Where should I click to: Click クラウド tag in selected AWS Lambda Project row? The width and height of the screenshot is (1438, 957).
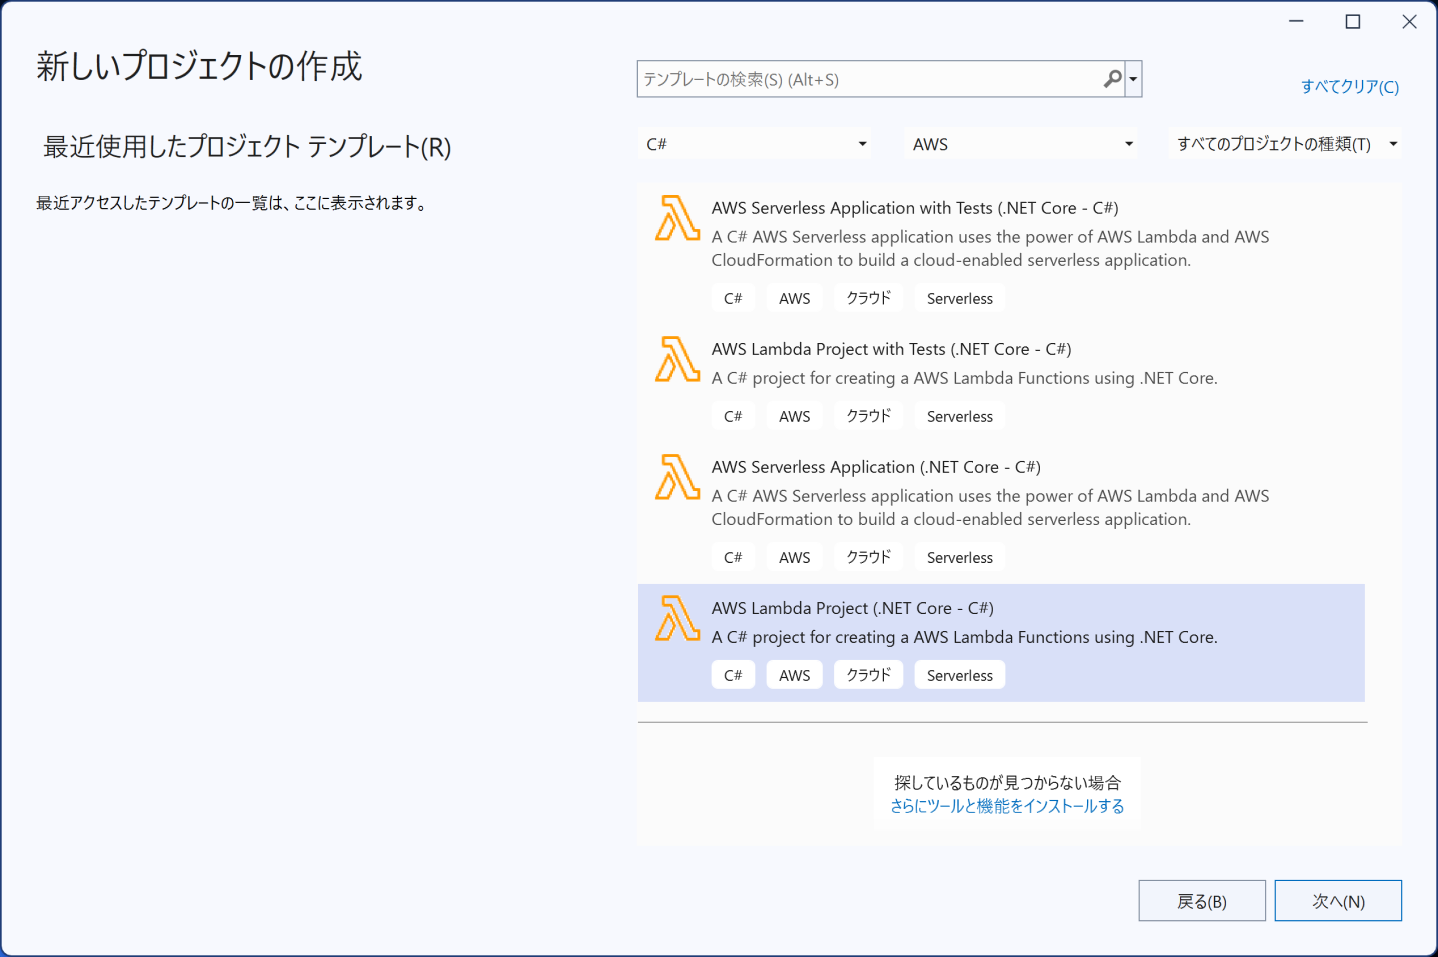click(x=869, y=675)
